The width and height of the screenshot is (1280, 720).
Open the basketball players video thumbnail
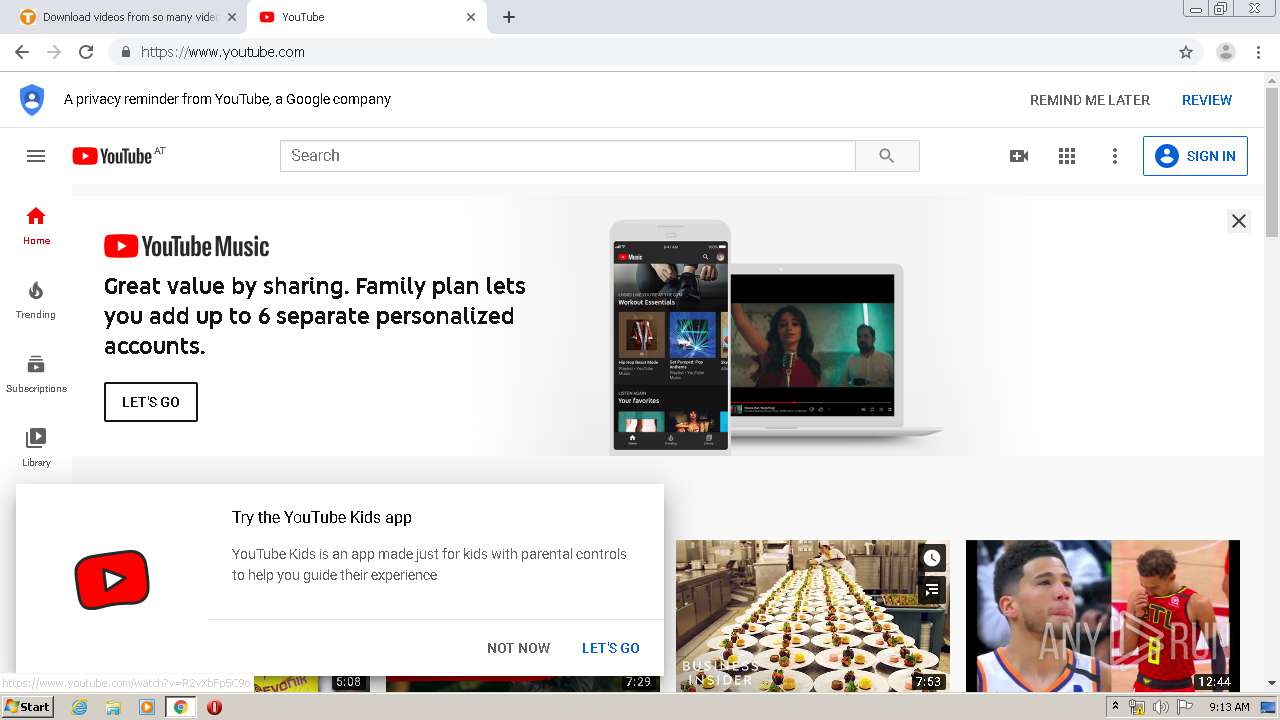1103,615
